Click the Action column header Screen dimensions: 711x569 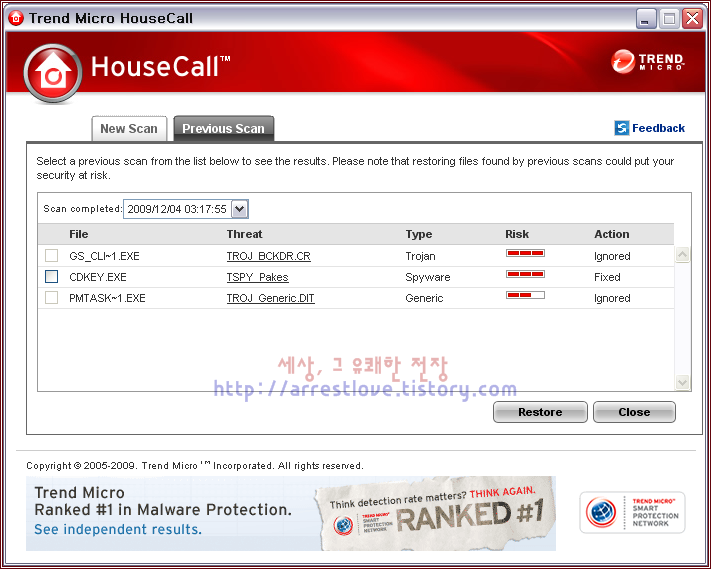click(612, 234)
